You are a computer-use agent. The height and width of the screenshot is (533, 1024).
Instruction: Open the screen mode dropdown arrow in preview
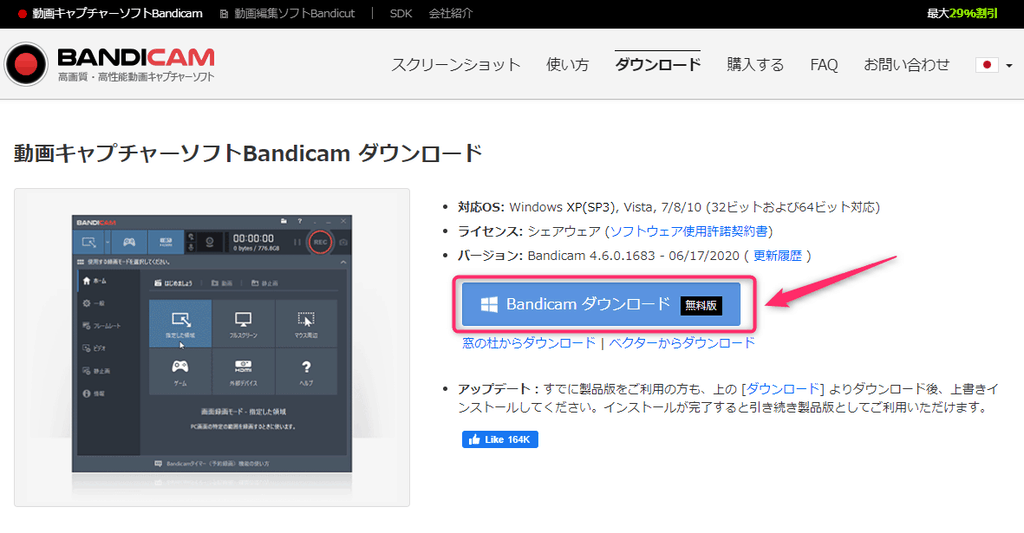[108, 242]
